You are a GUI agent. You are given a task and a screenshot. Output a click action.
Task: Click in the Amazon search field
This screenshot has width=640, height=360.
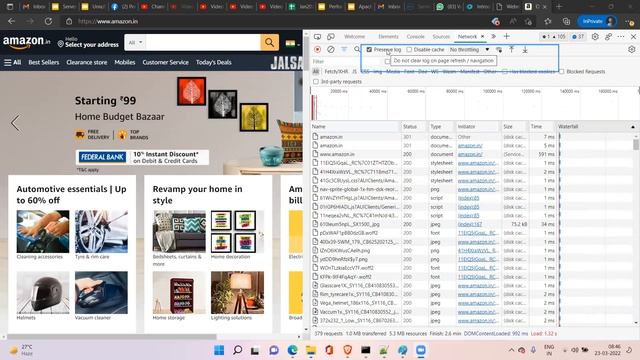pos(203,42)
